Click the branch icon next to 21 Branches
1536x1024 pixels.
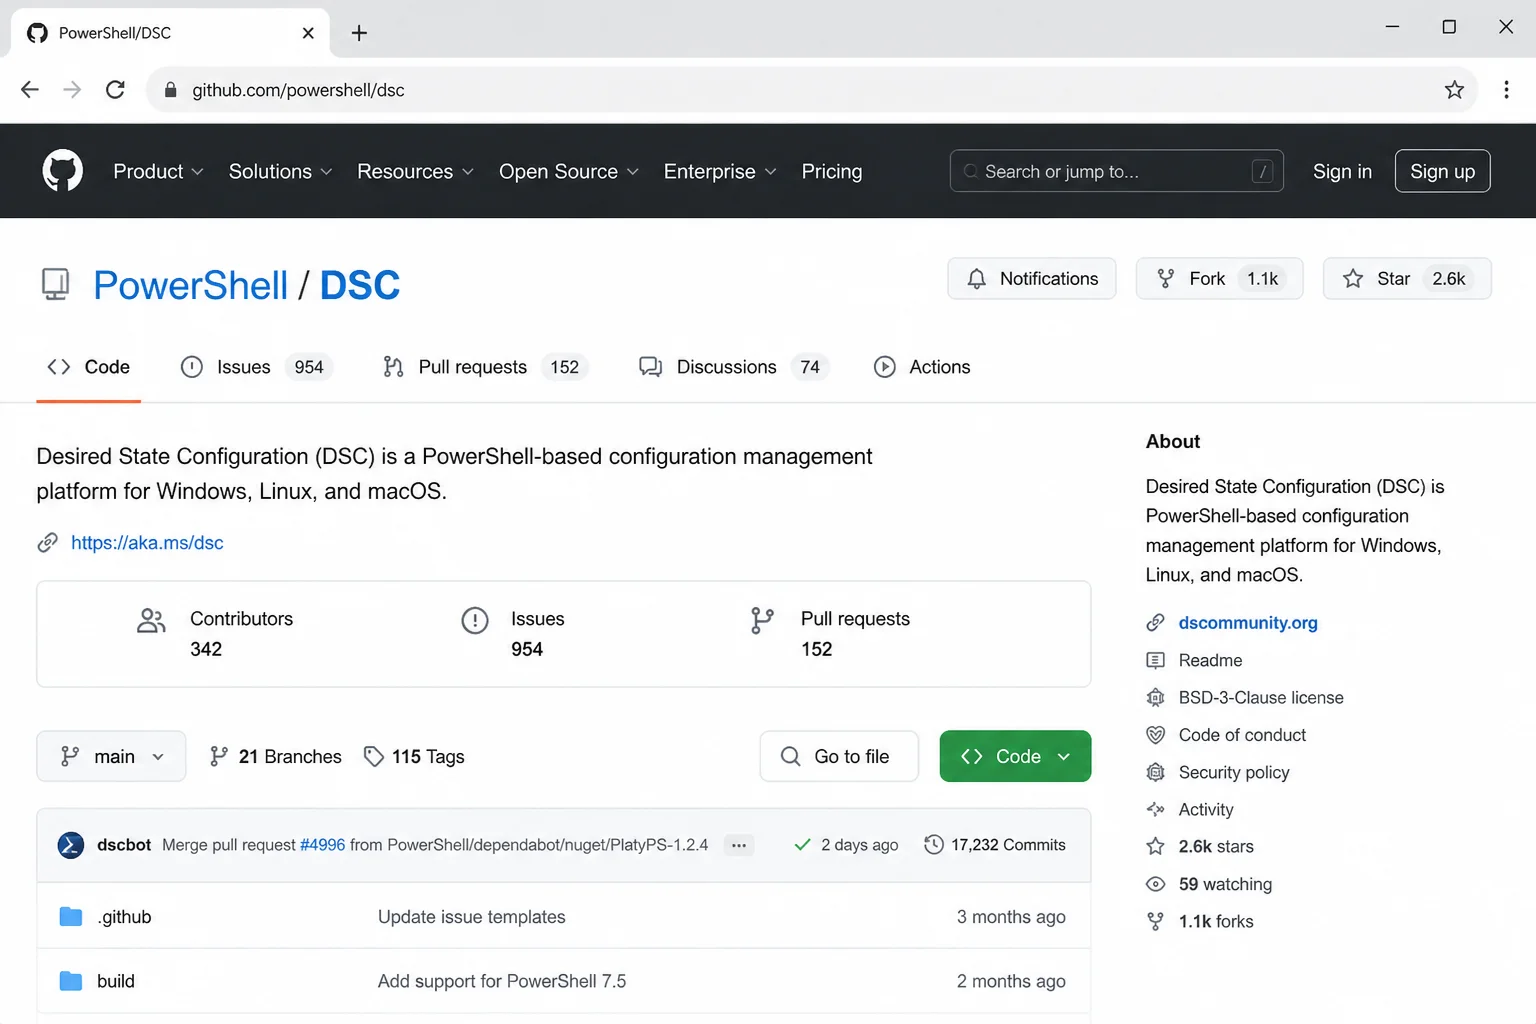(218, 757)
